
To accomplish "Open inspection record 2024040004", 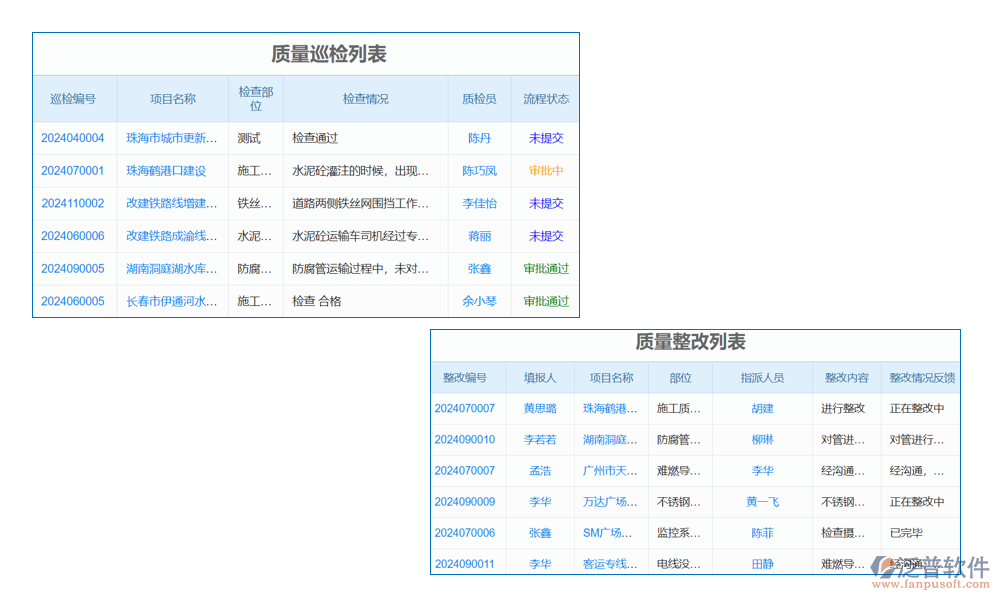I will tap(72, 138).
